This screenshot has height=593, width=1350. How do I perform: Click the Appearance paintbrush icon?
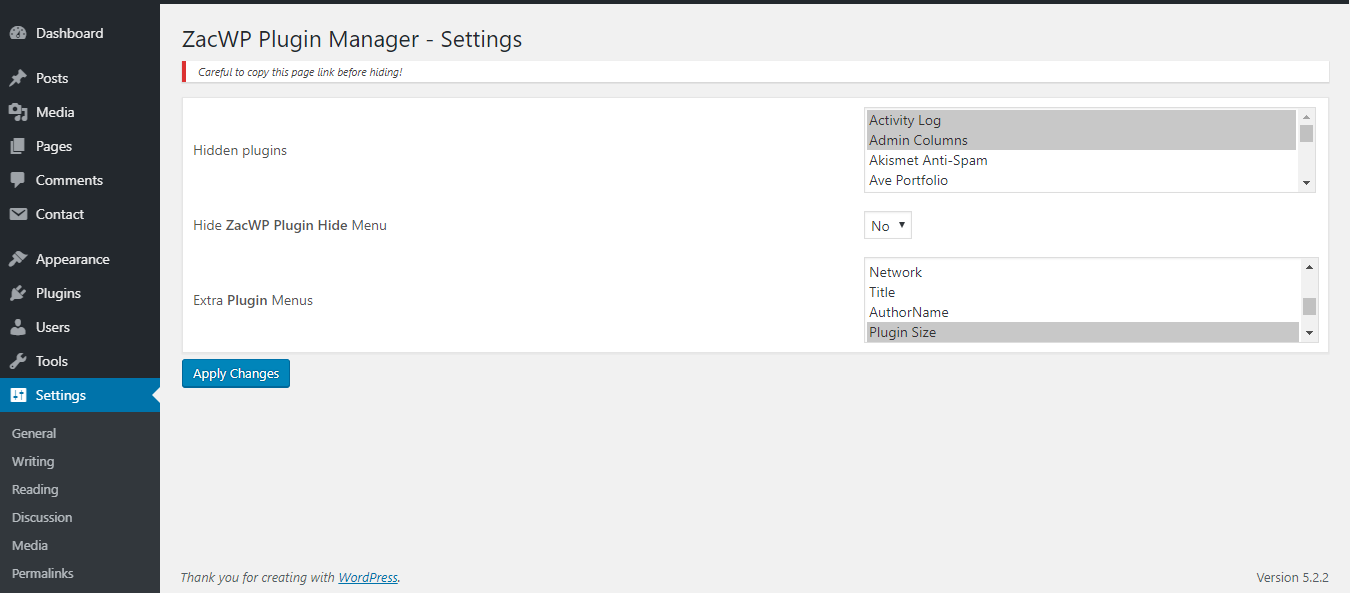(x=18, y=259)
